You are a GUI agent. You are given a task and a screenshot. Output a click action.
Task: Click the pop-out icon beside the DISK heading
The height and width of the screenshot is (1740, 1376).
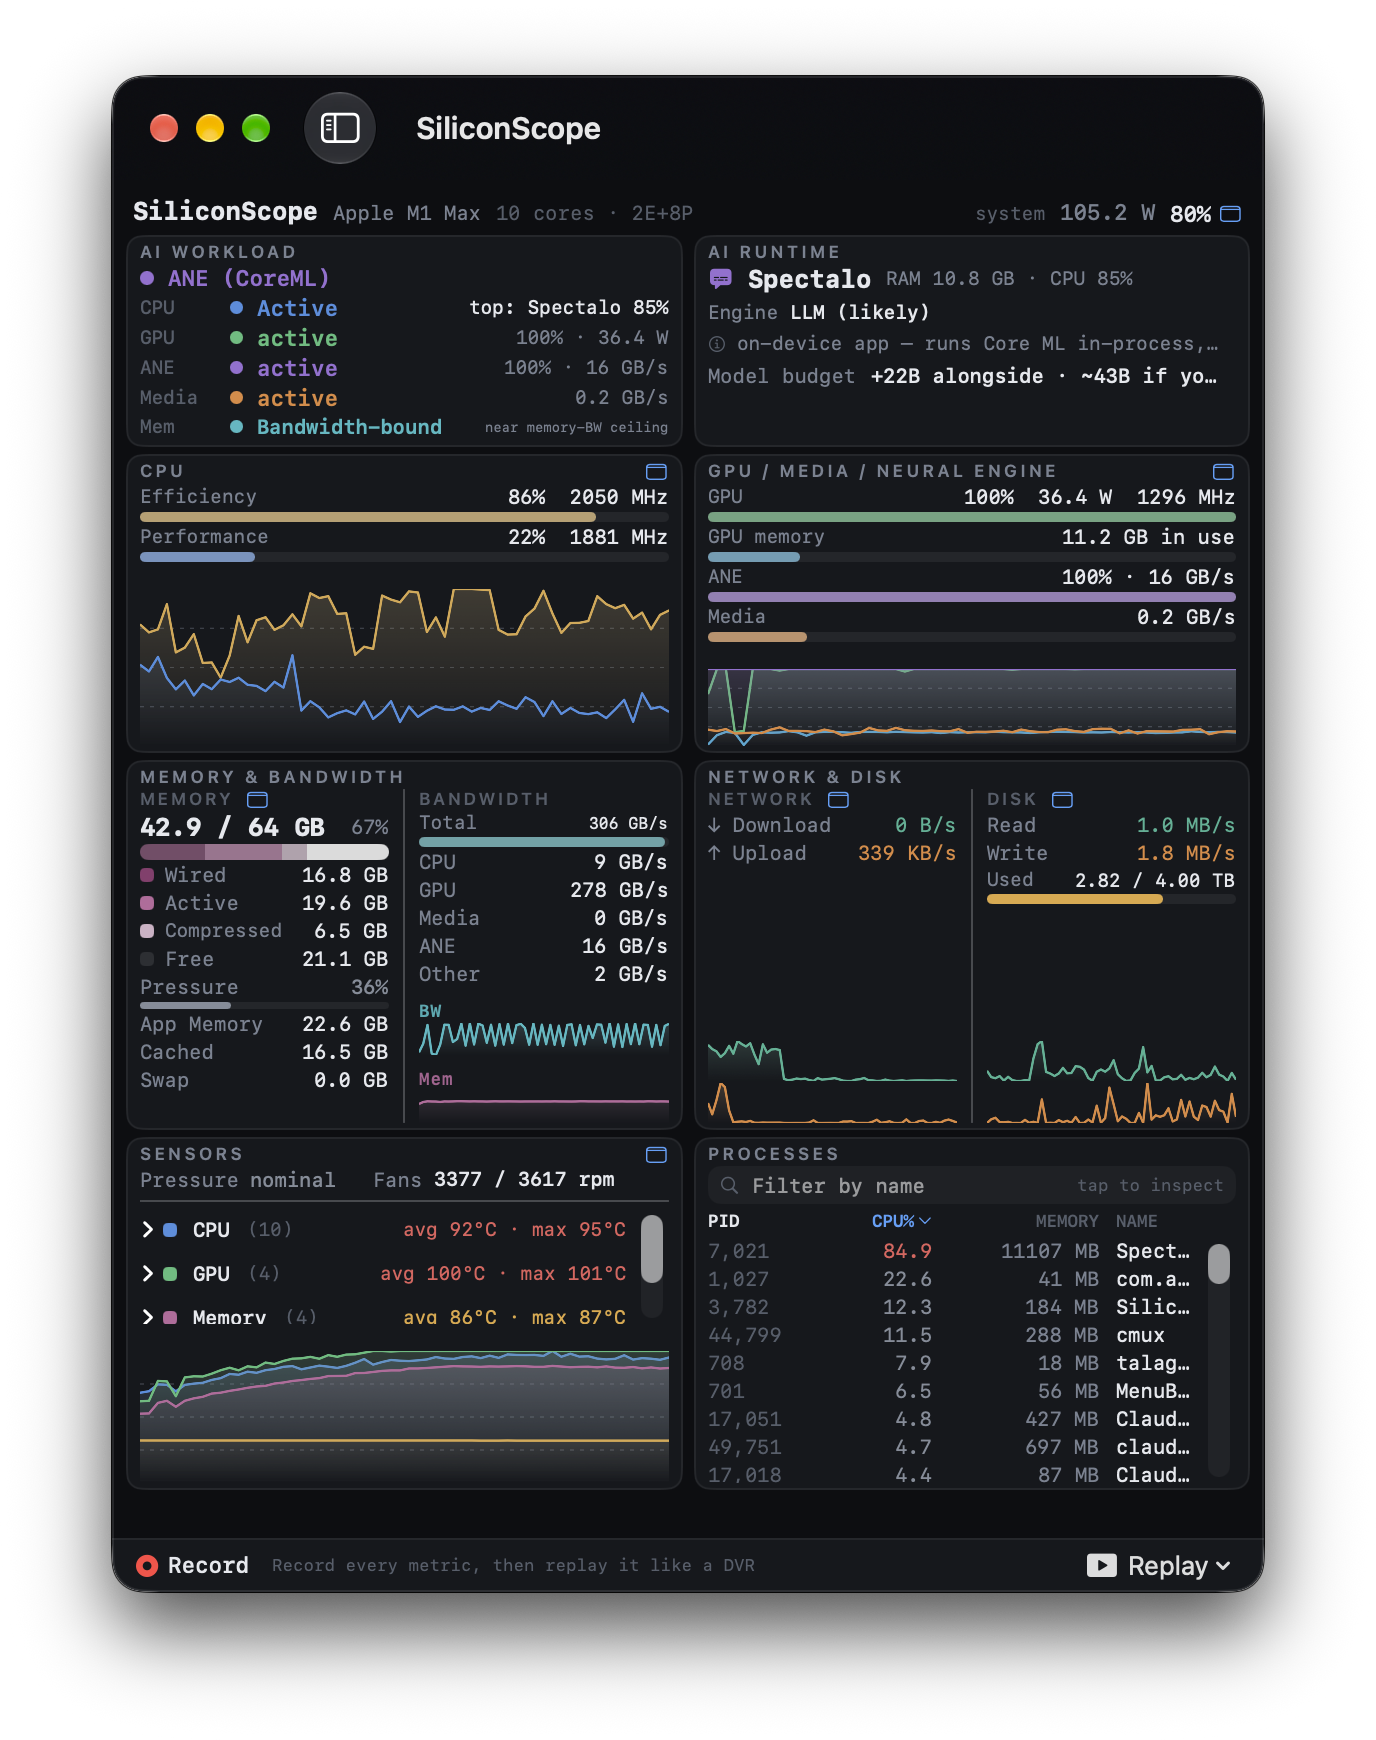[1063, 800]
